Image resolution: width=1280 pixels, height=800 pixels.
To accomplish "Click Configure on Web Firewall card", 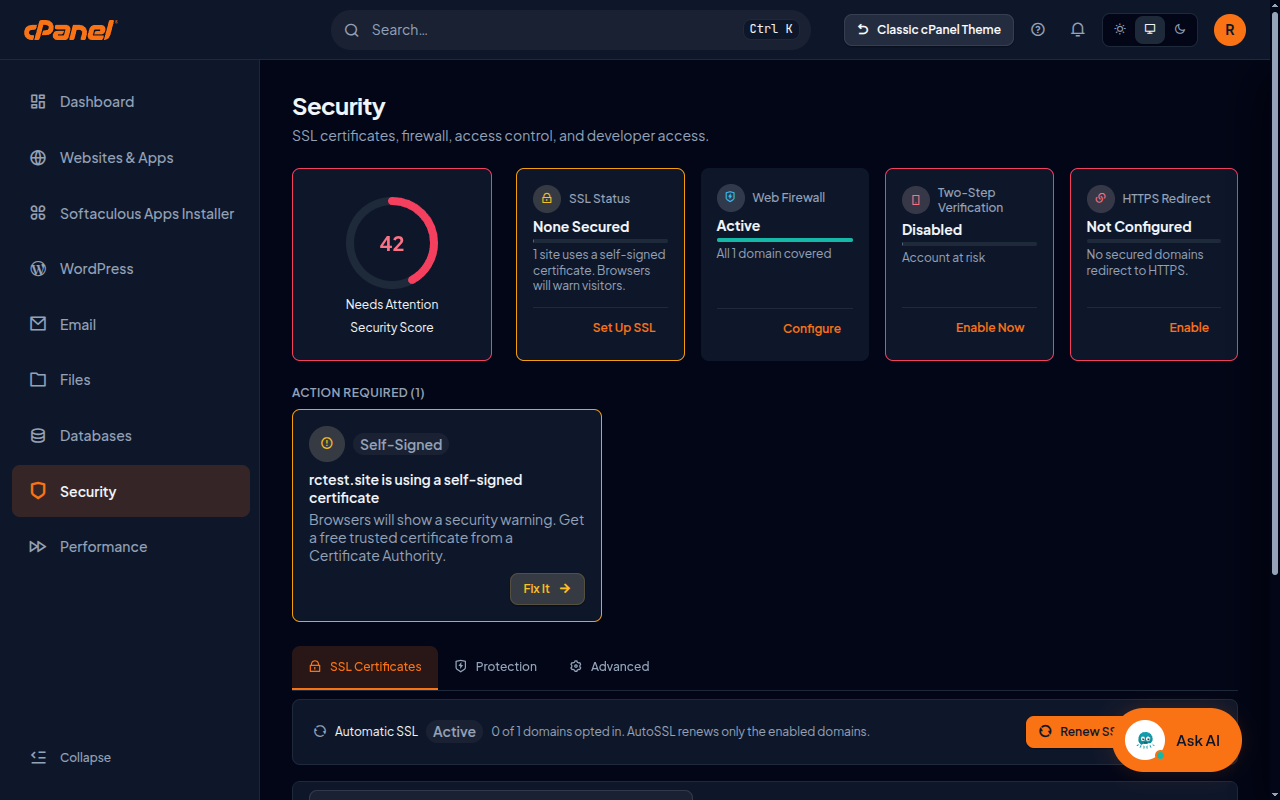I will click(x=812, y=329).
